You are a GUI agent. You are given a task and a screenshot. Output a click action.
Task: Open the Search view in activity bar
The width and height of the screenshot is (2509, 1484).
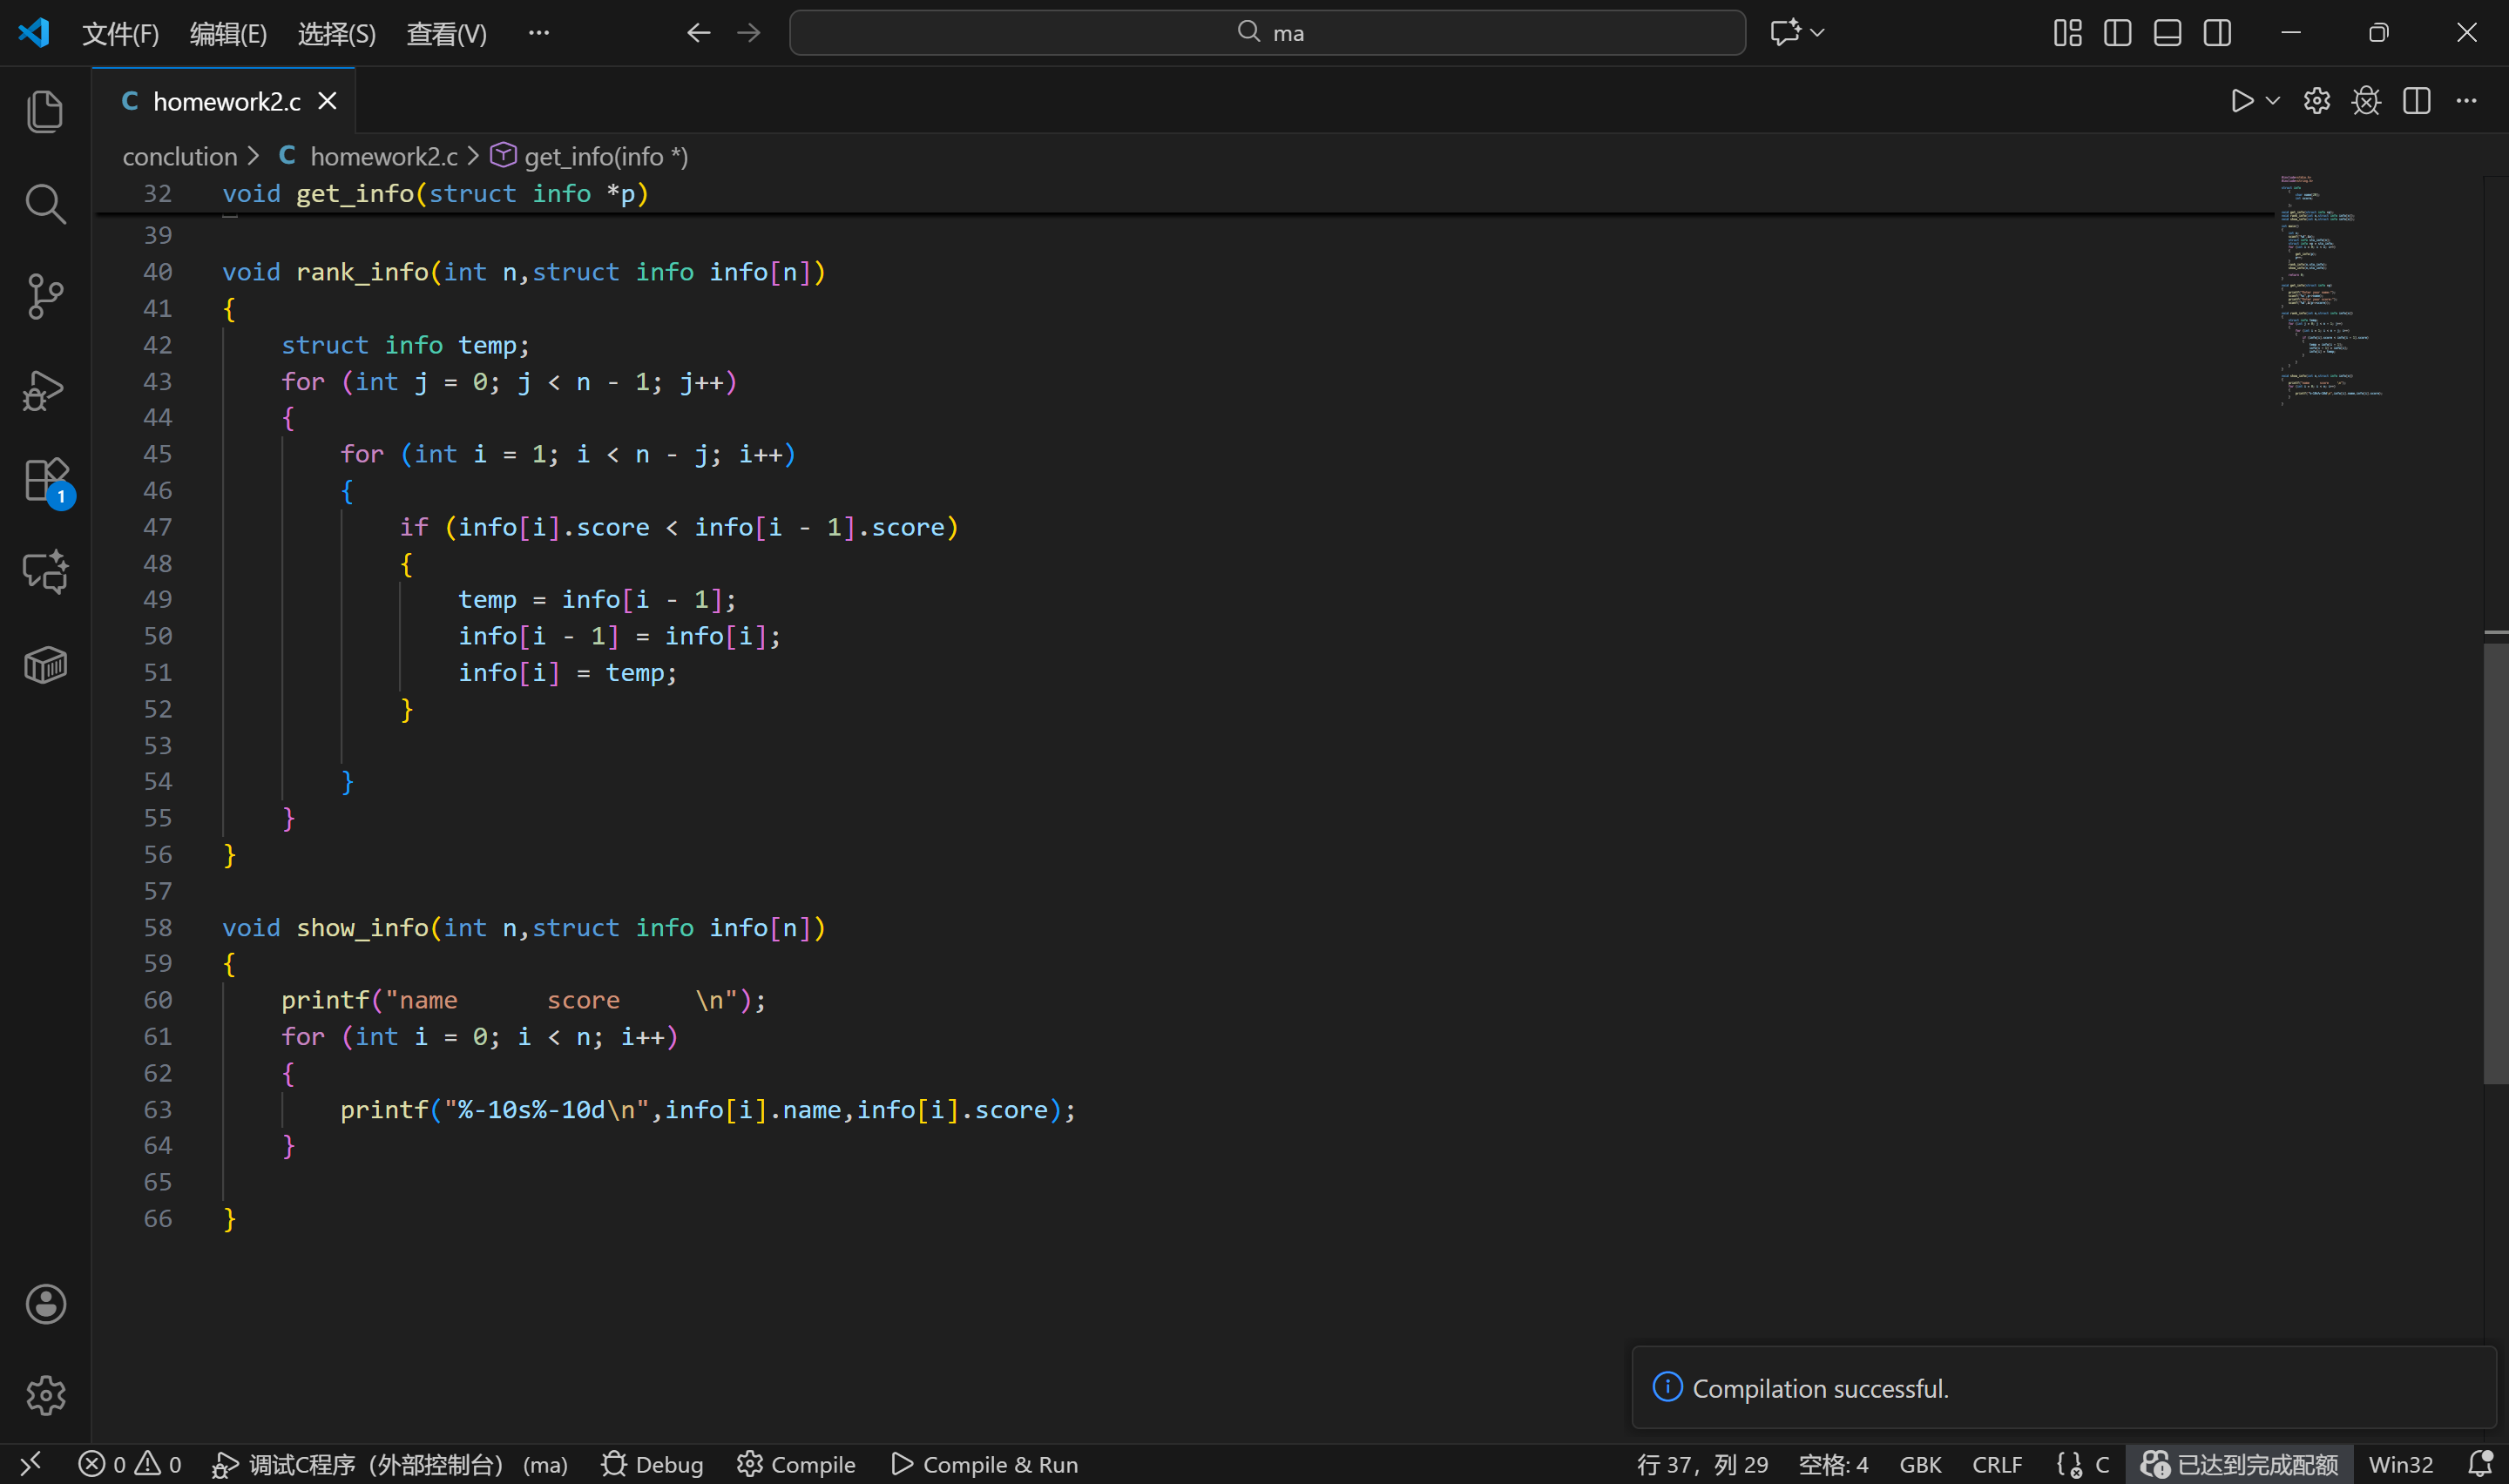[x=45, y=204]
